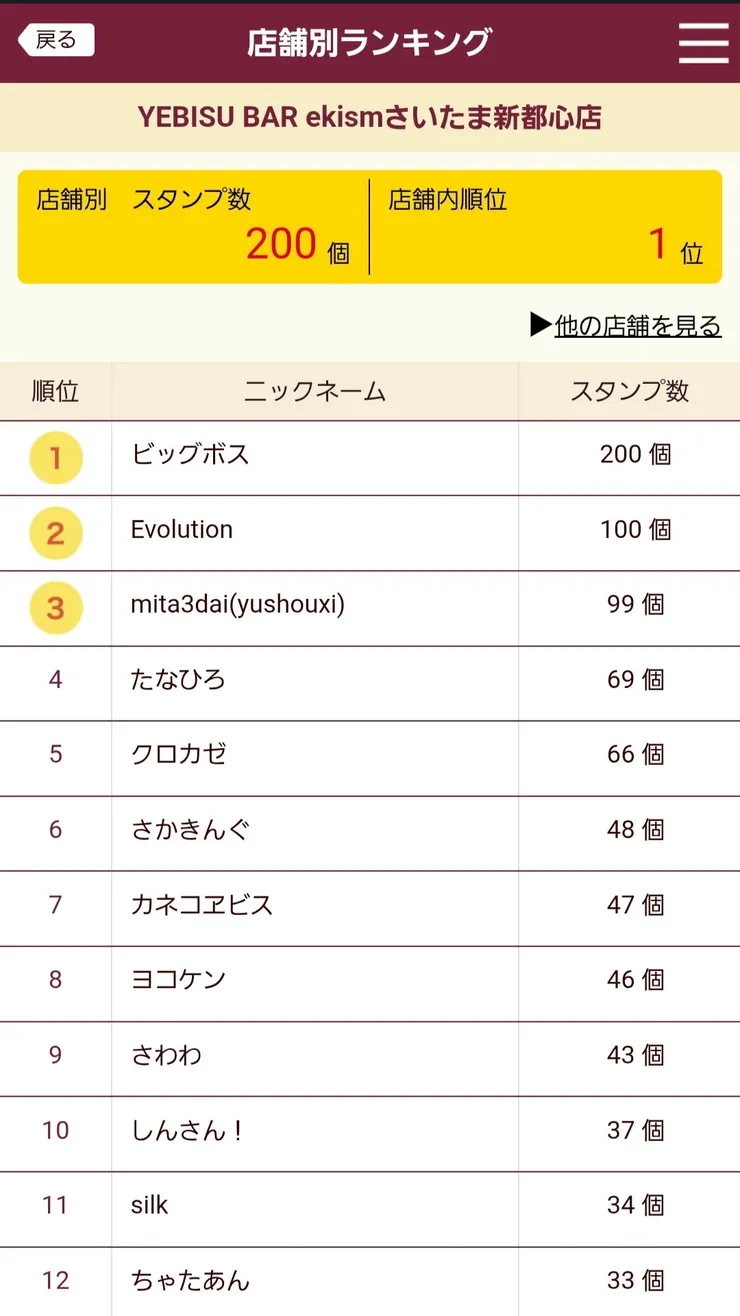
Task: Open the hamburger menu icon
Action: point(704,42)
